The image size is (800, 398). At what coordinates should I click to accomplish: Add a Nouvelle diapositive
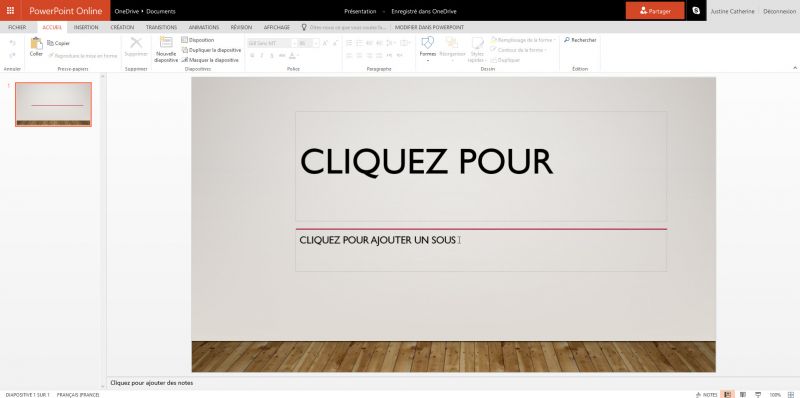[166, 49]
